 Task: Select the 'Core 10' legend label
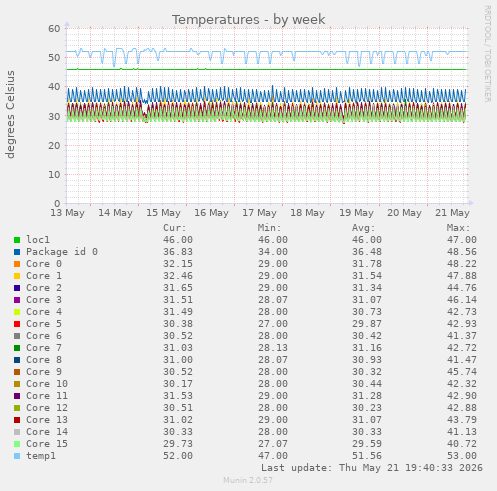tap(47, 384)
